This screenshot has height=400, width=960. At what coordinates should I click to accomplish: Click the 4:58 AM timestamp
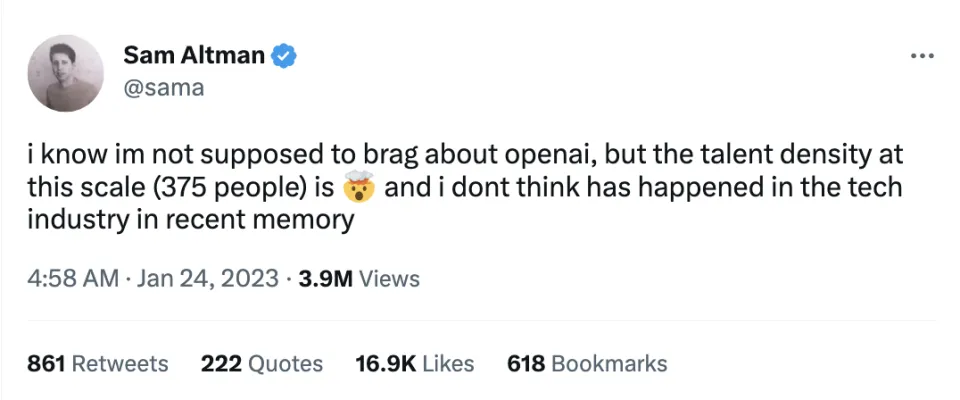(73, 279)
